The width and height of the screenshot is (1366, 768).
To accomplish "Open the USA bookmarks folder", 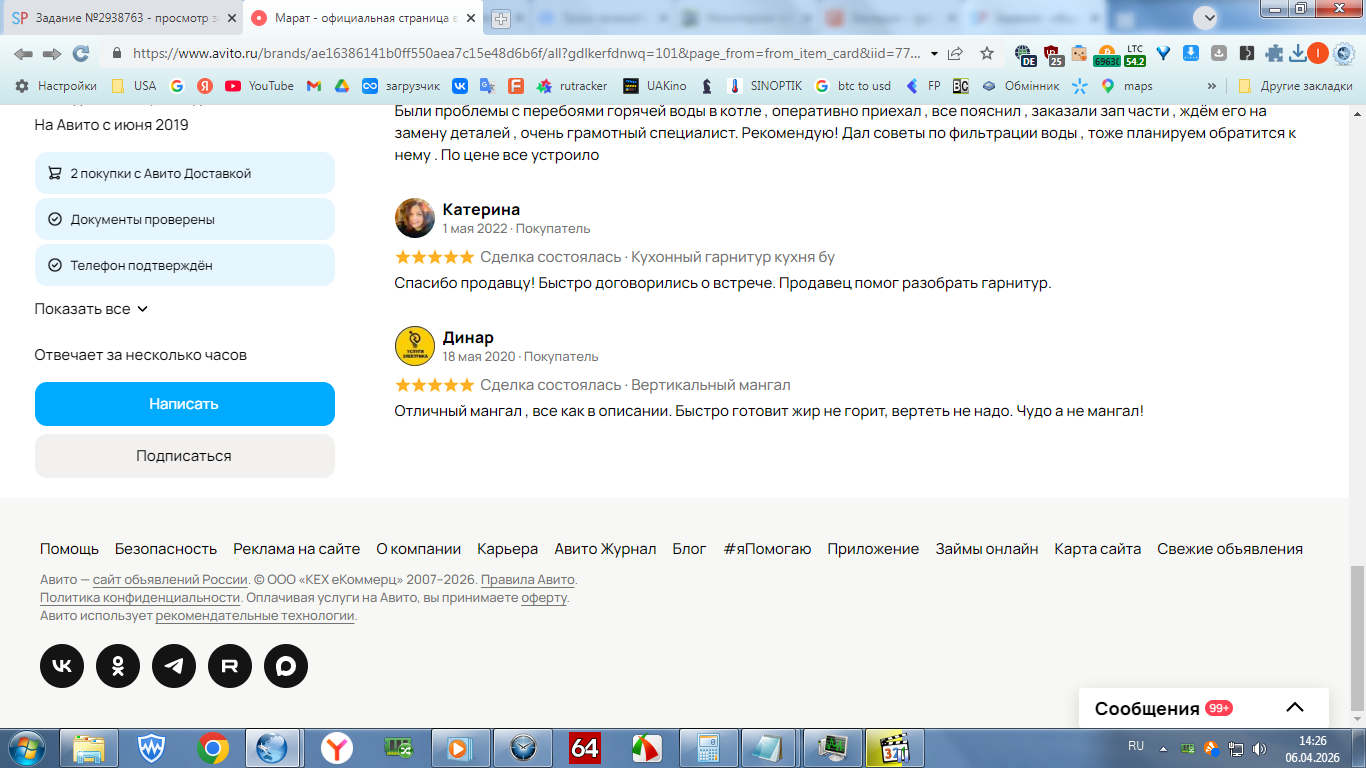I will pos(134,86).
